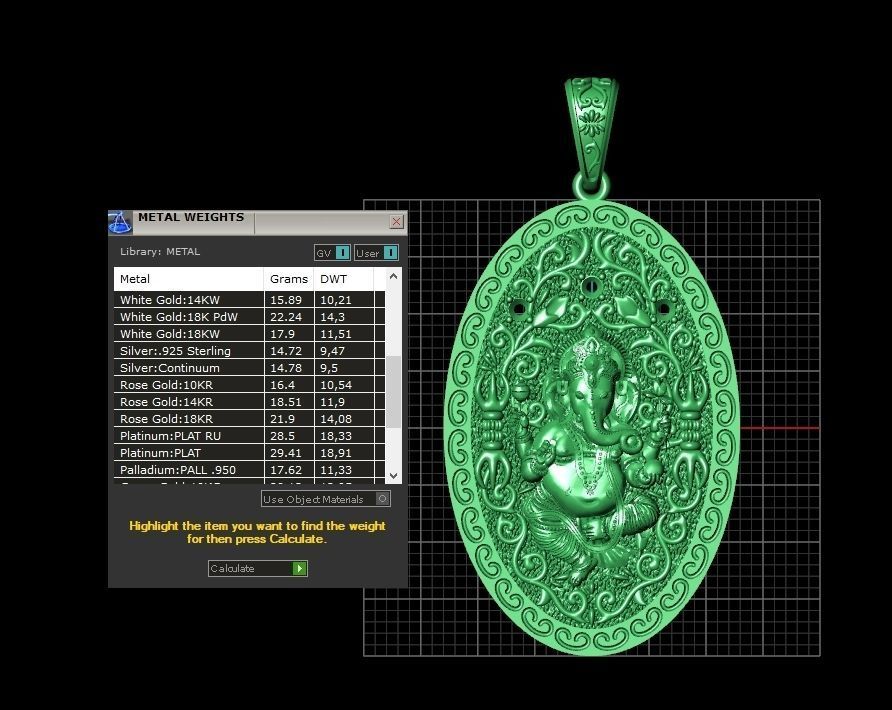Select Platinum:PLAT RU row
Viewport: 892px width, 710px height.
[x=249, y=436]
